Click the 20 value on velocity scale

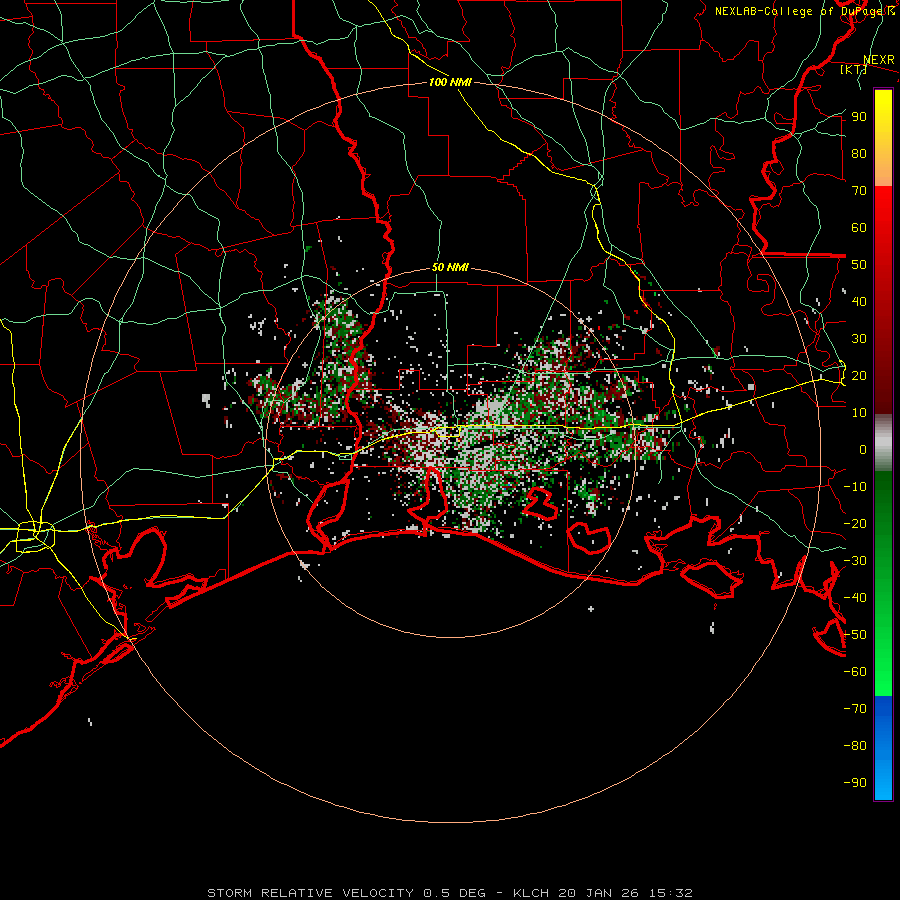point(859,376)
